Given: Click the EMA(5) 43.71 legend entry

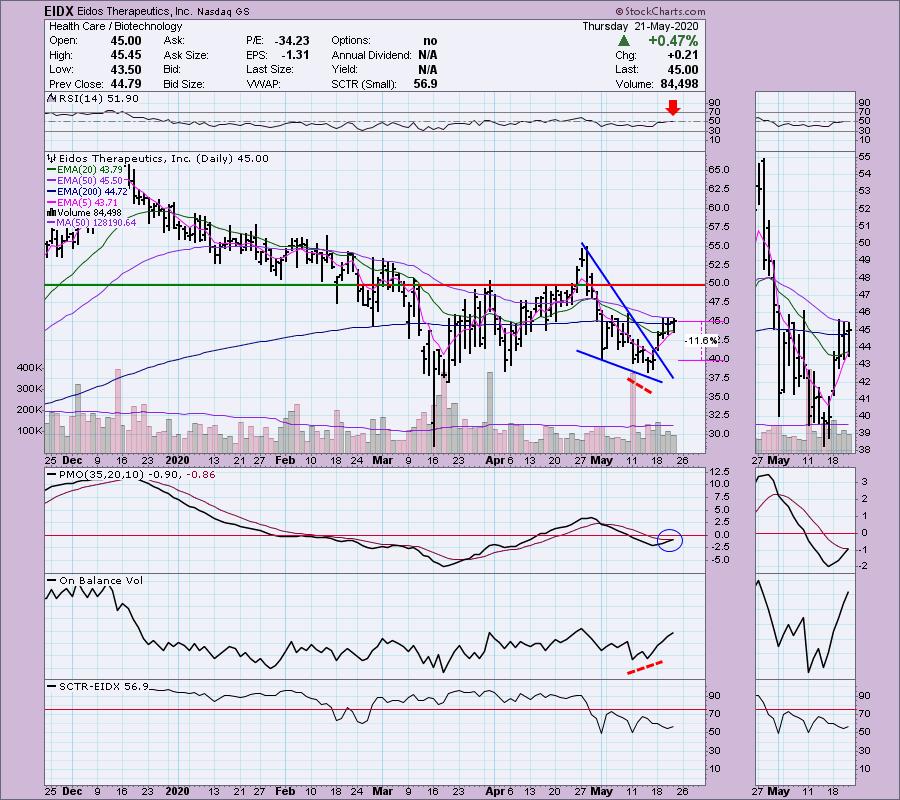Looking at the screenshot, I should point(83,202).
